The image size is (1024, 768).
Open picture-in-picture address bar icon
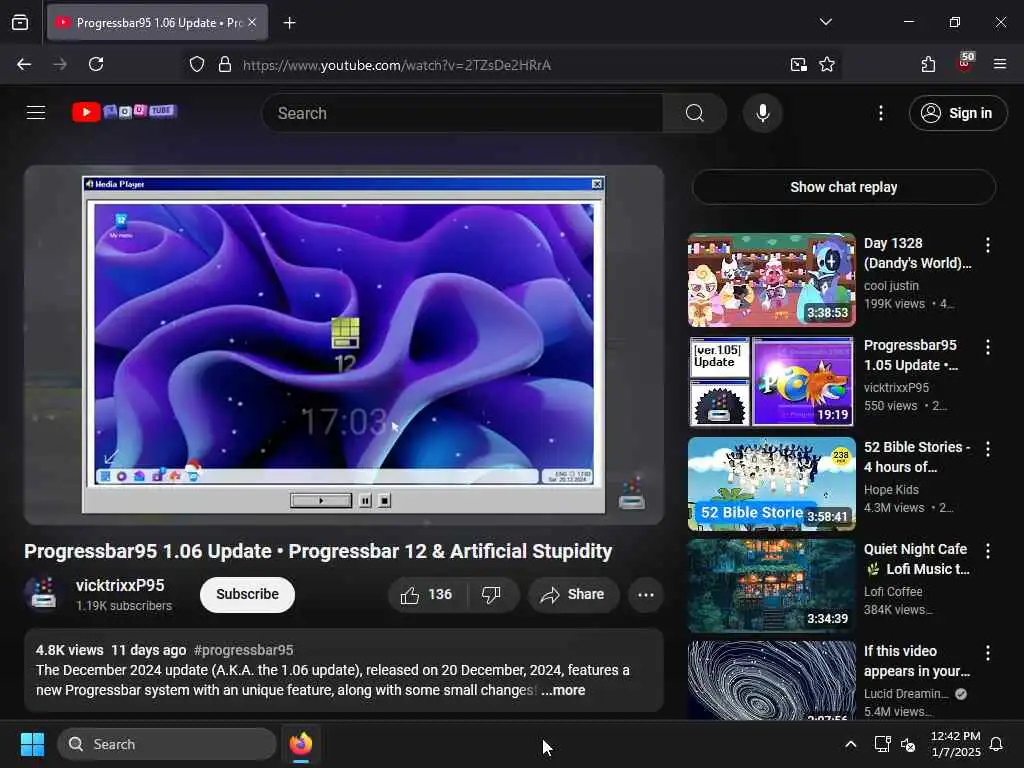798,64
